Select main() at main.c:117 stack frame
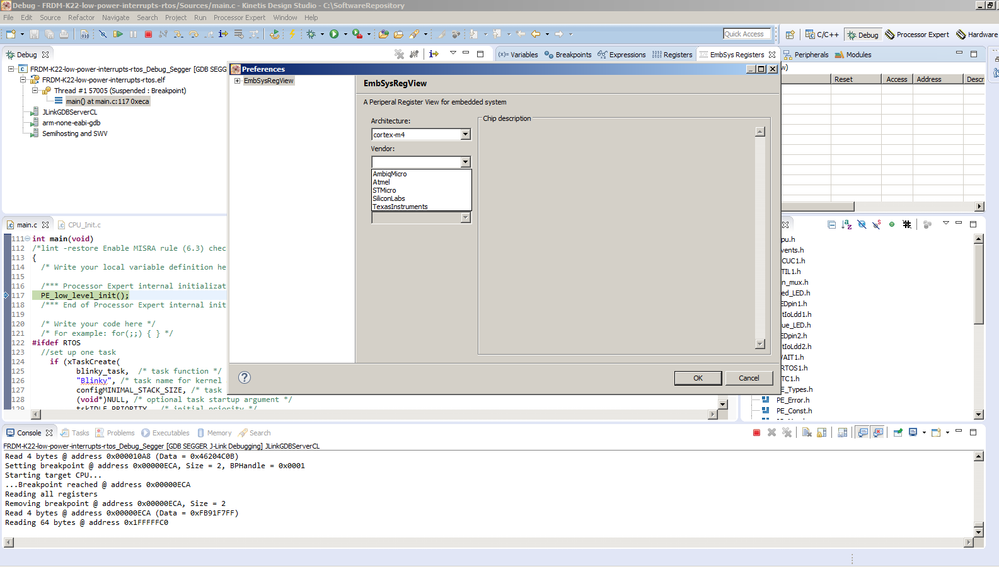 click(x=107, y=101)
